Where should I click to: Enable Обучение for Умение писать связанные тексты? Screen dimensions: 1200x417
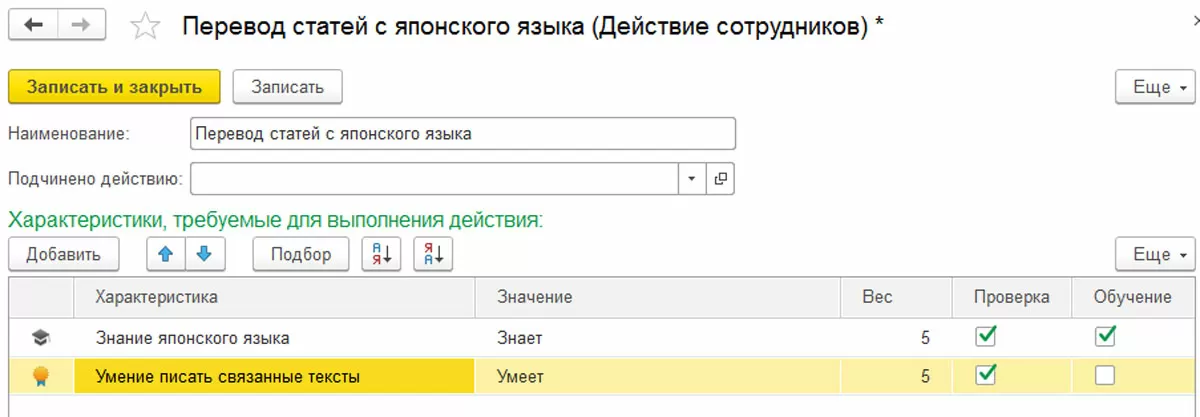tap(1105, 376)
